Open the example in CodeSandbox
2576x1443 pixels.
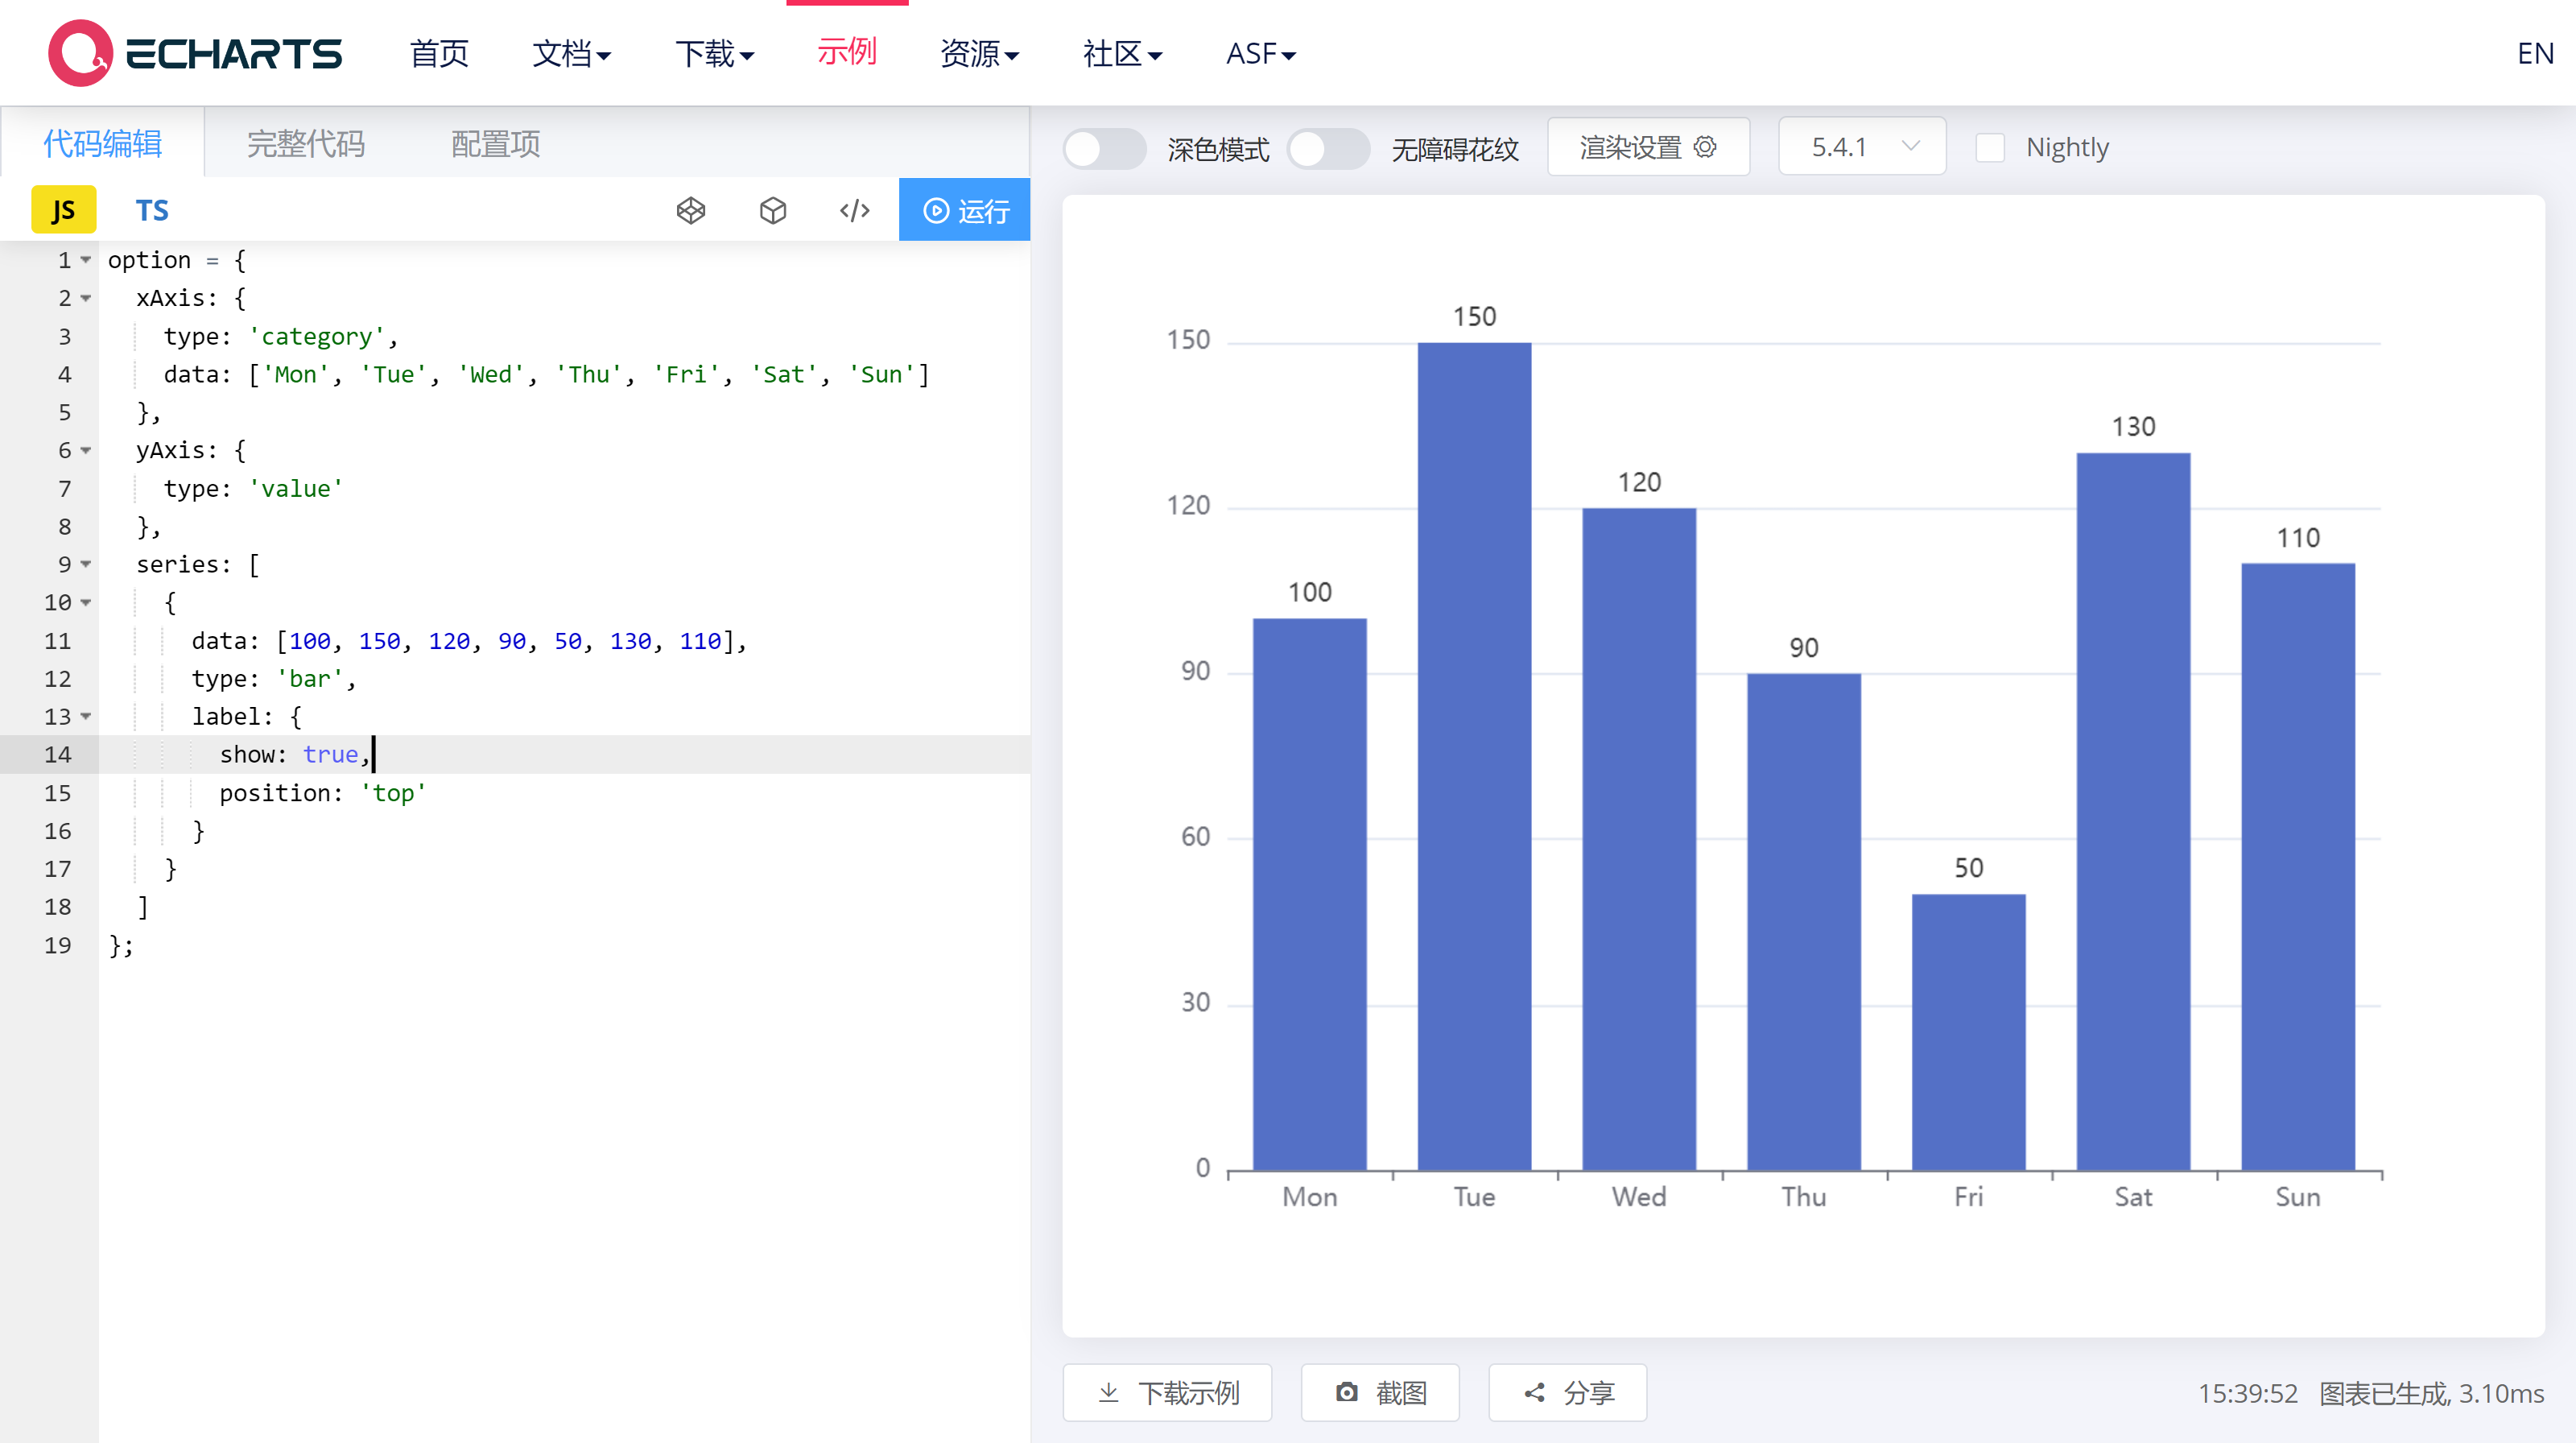[x=772, y=210]
